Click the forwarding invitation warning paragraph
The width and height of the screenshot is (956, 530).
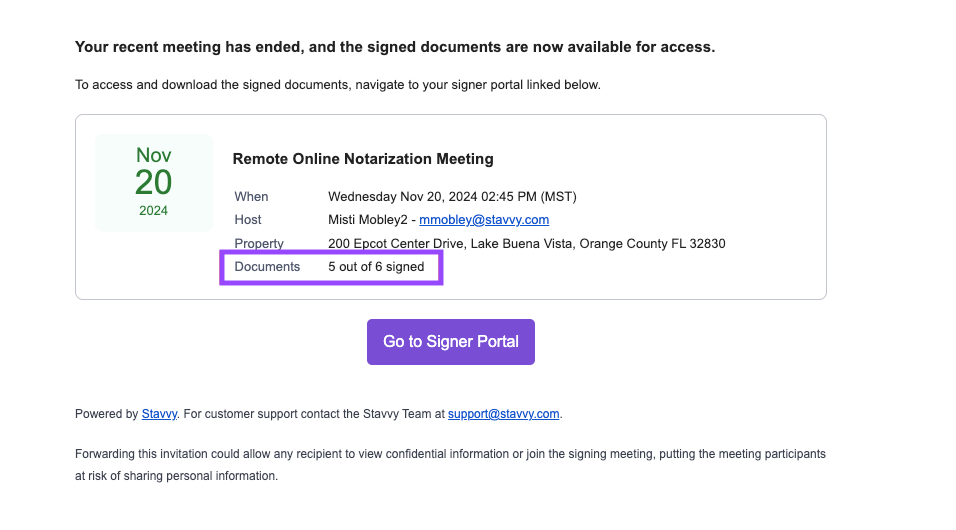point(451,465)
